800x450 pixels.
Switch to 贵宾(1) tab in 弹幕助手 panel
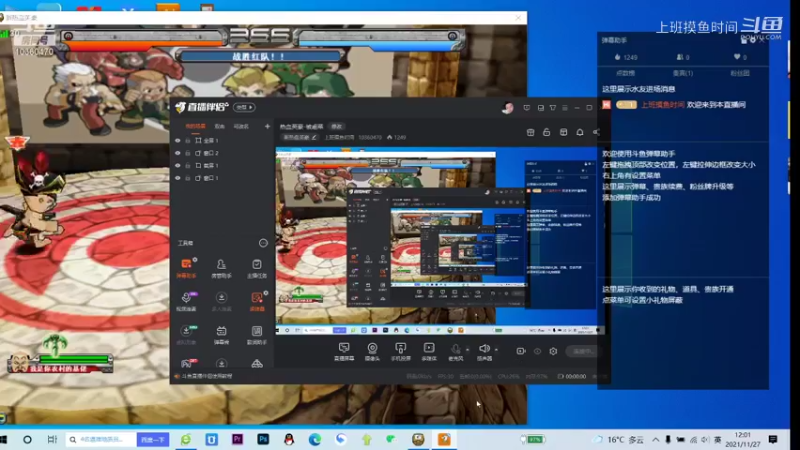coord(683,73)
